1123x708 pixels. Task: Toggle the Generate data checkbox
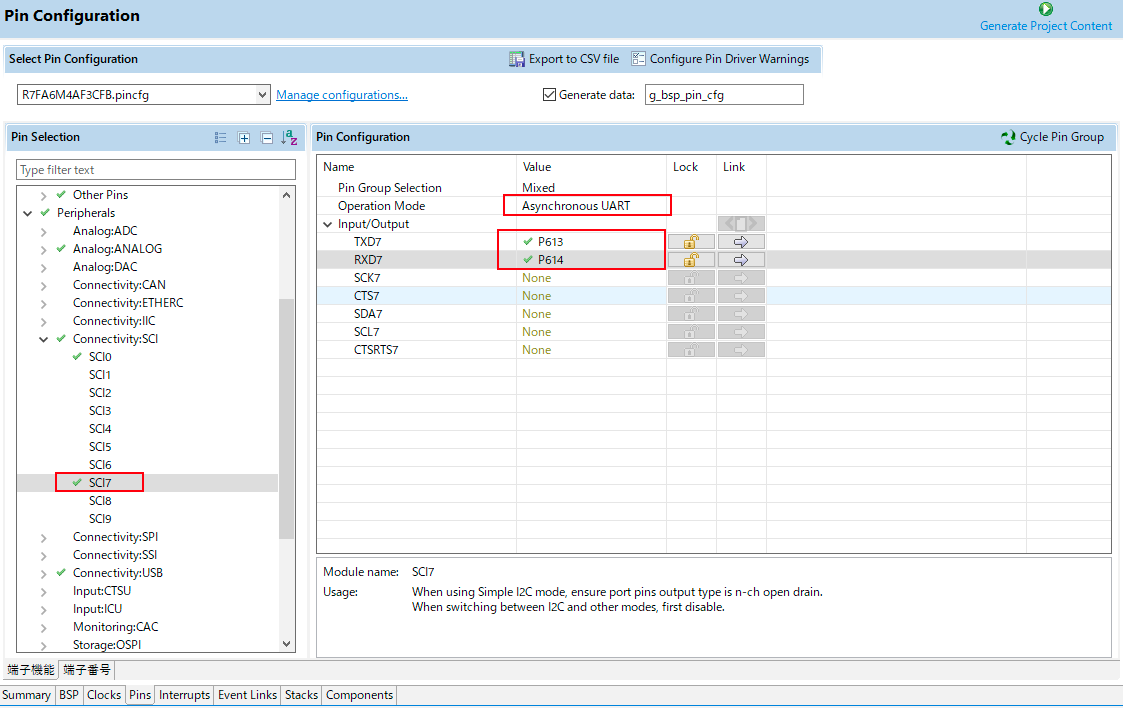(x=548, y=95)
